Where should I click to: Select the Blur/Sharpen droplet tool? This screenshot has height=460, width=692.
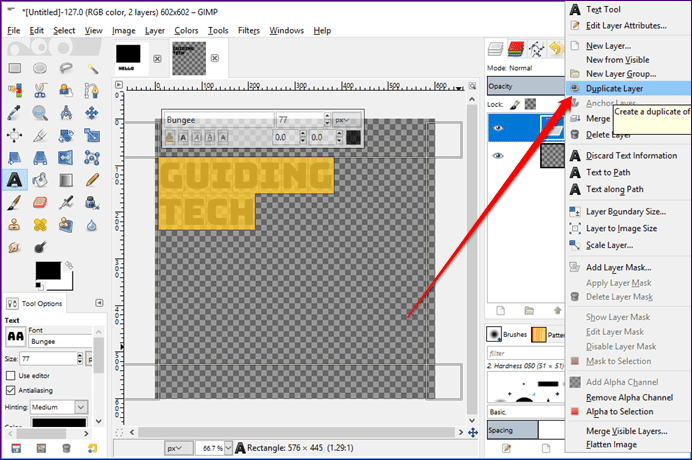[92, 226]
